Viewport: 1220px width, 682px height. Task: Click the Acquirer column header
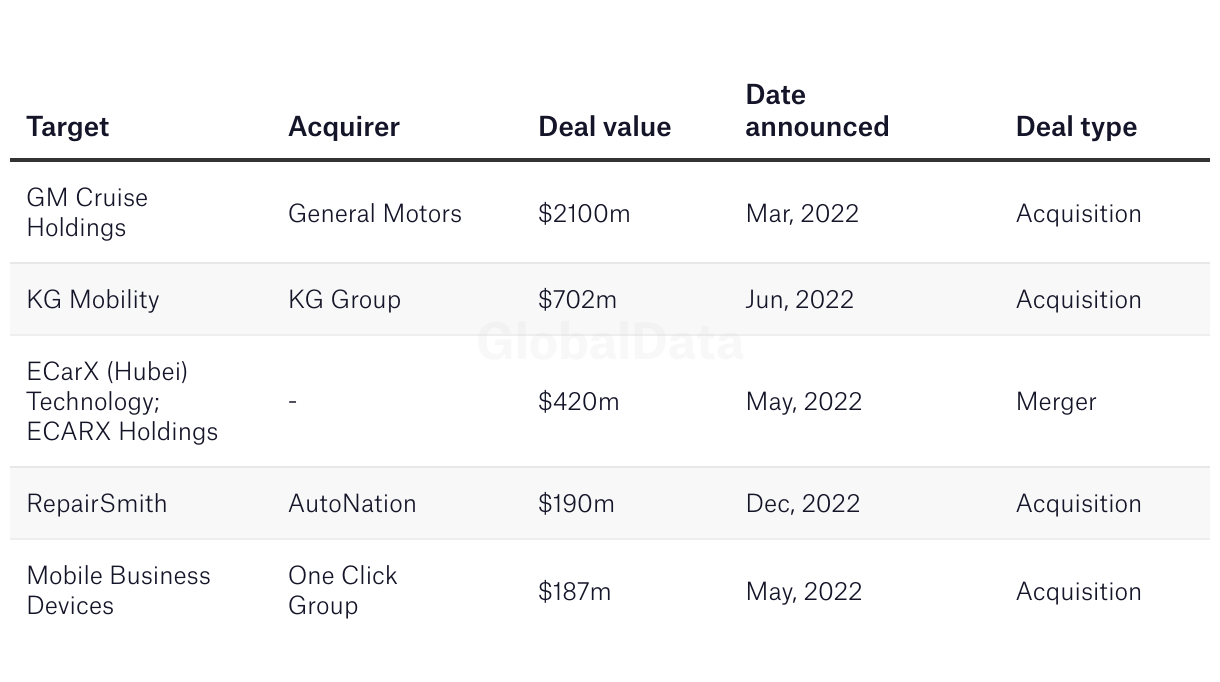(344, 127)
